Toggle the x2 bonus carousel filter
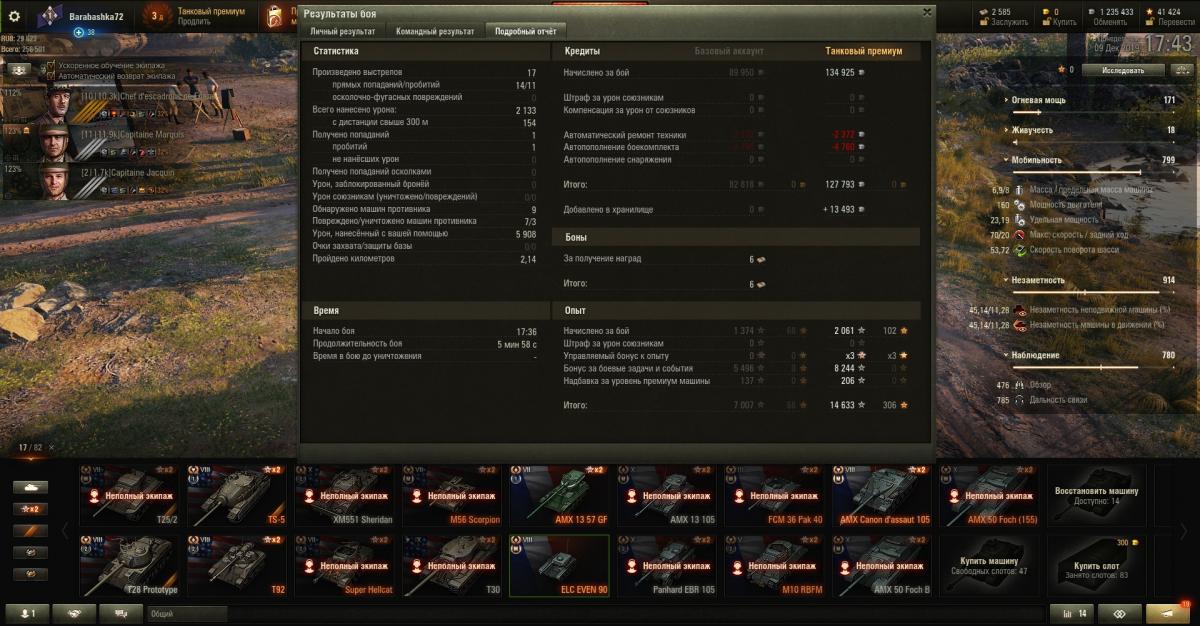Image resolution: width=1200 pixels, height=626 pixels. [30, 509]
